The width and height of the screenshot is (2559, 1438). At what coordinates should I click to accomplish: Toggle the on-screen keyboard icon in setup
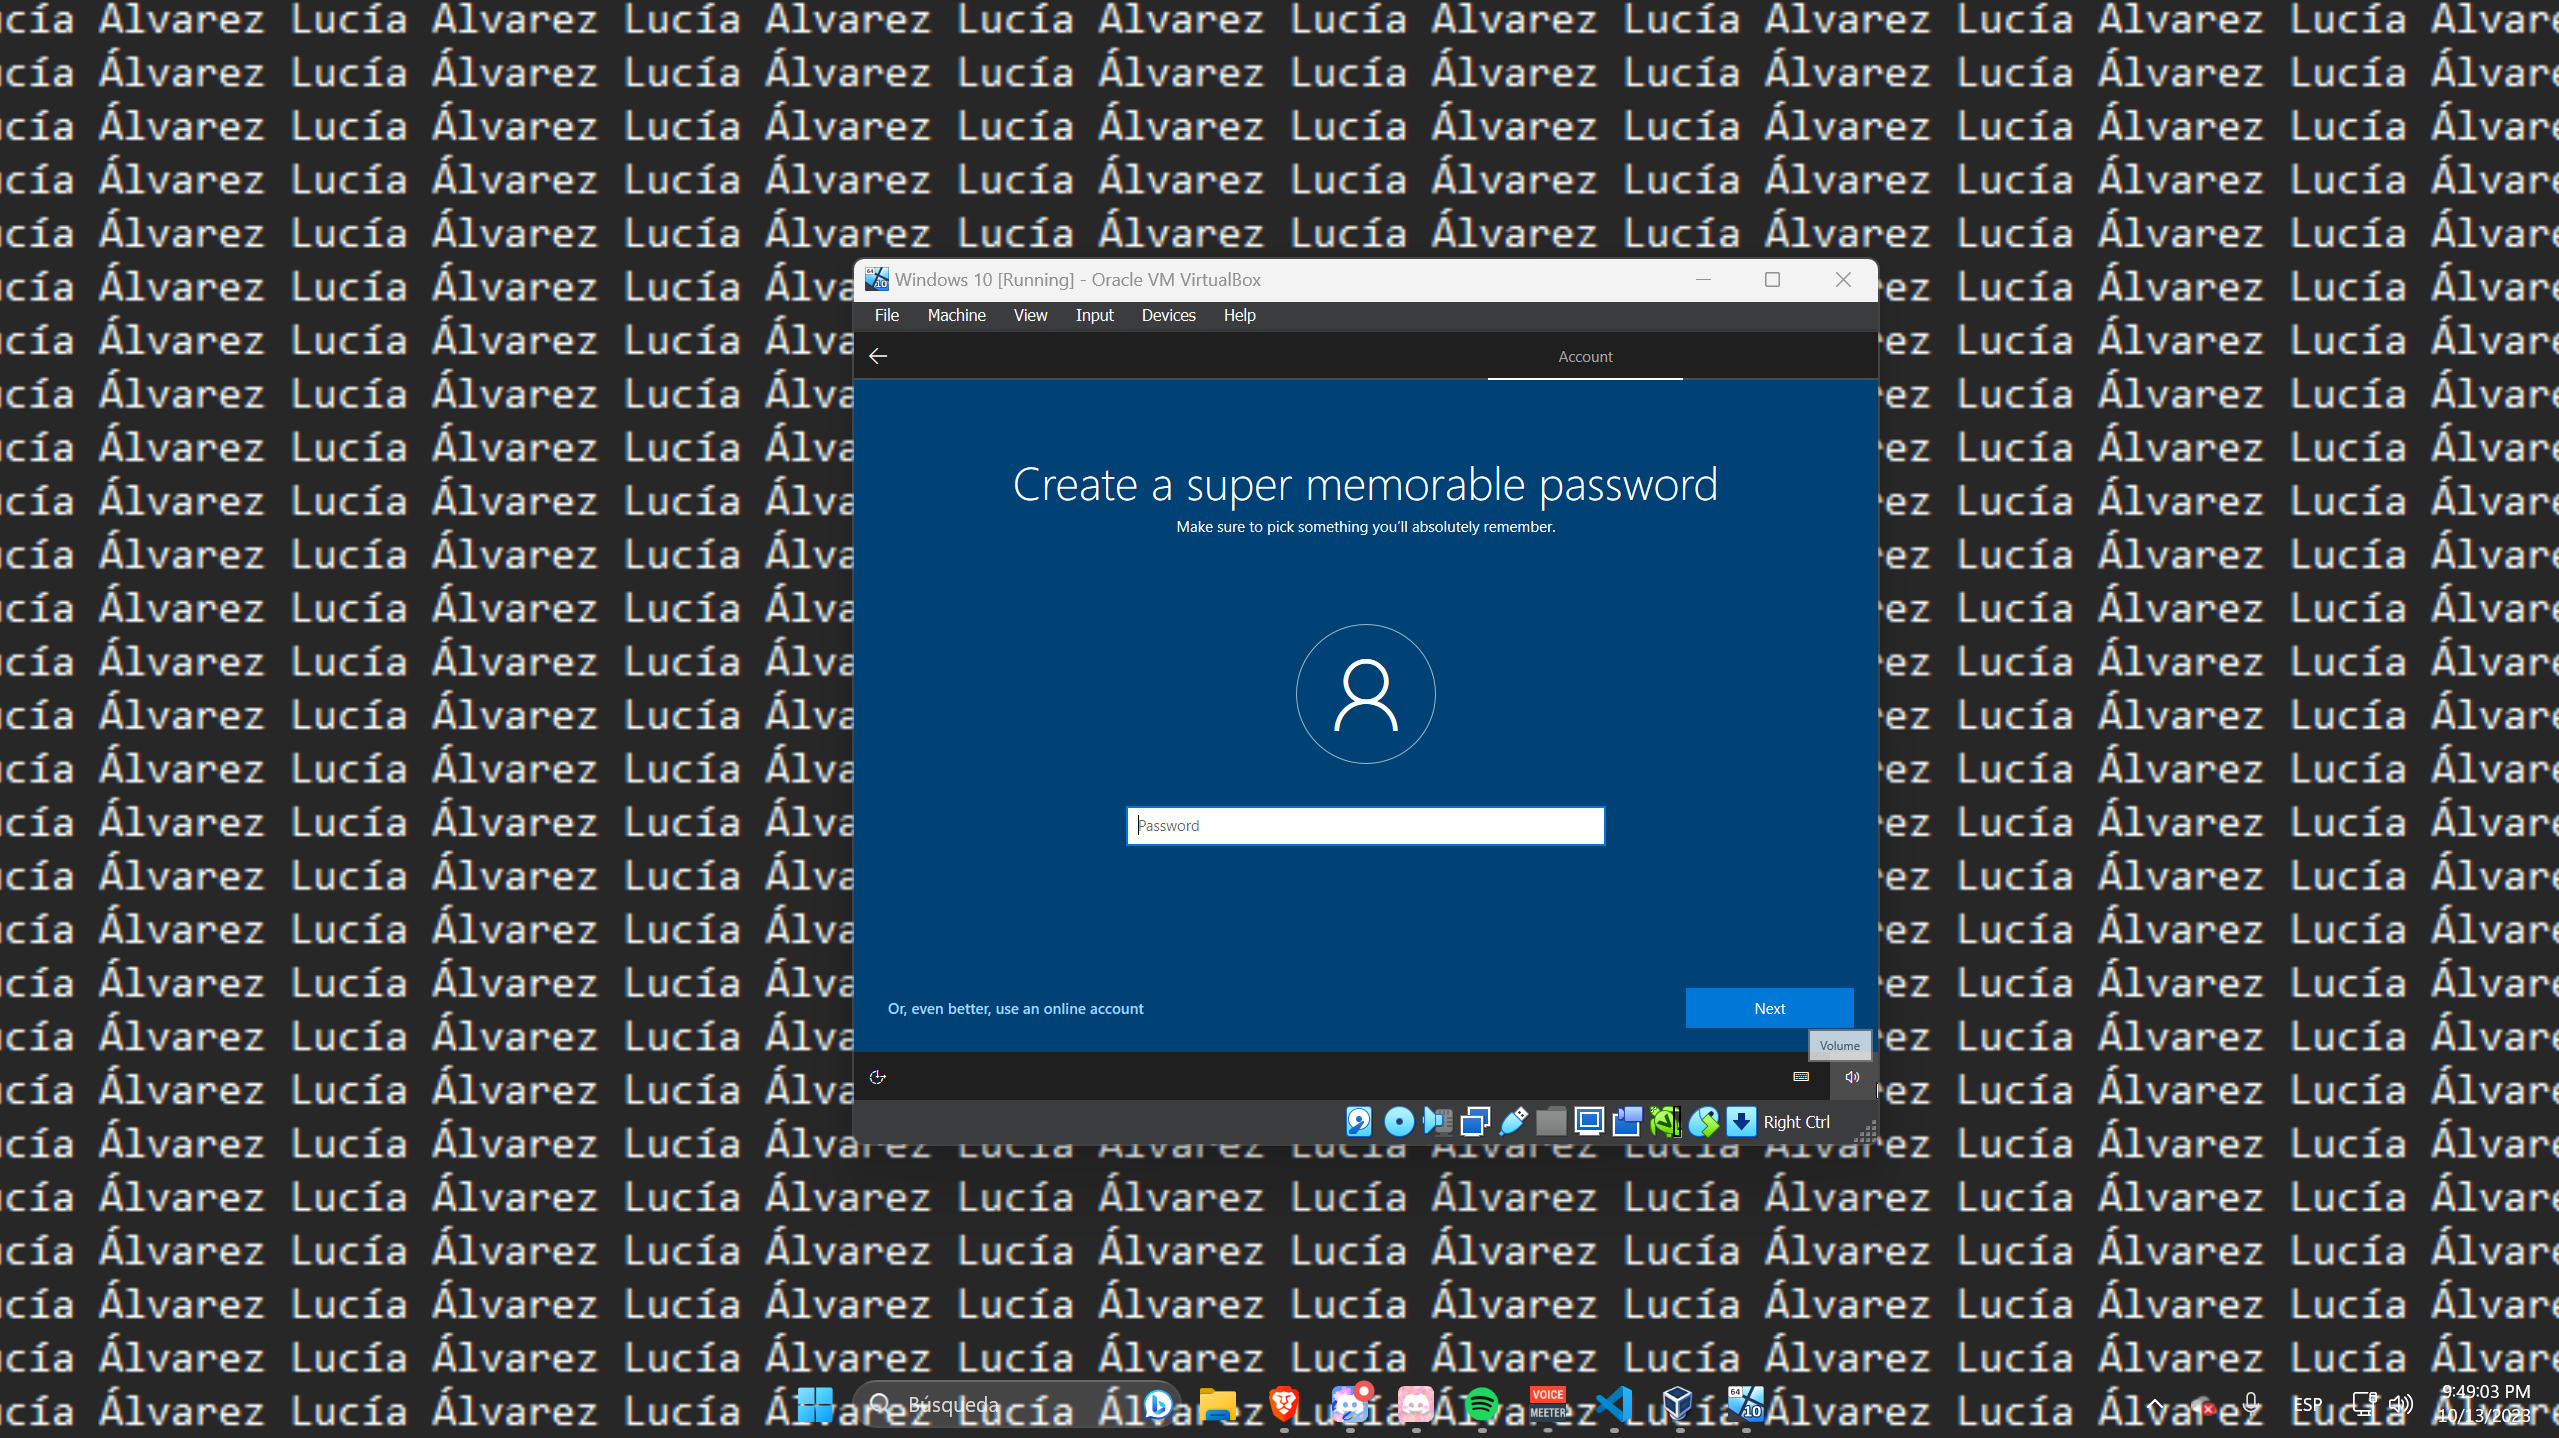tap(1801, 1077)
